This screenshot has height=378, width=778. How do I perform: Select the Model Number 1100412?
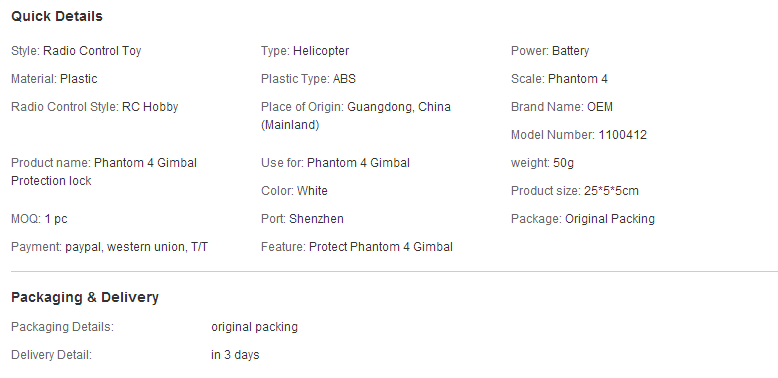coord(579,135)
